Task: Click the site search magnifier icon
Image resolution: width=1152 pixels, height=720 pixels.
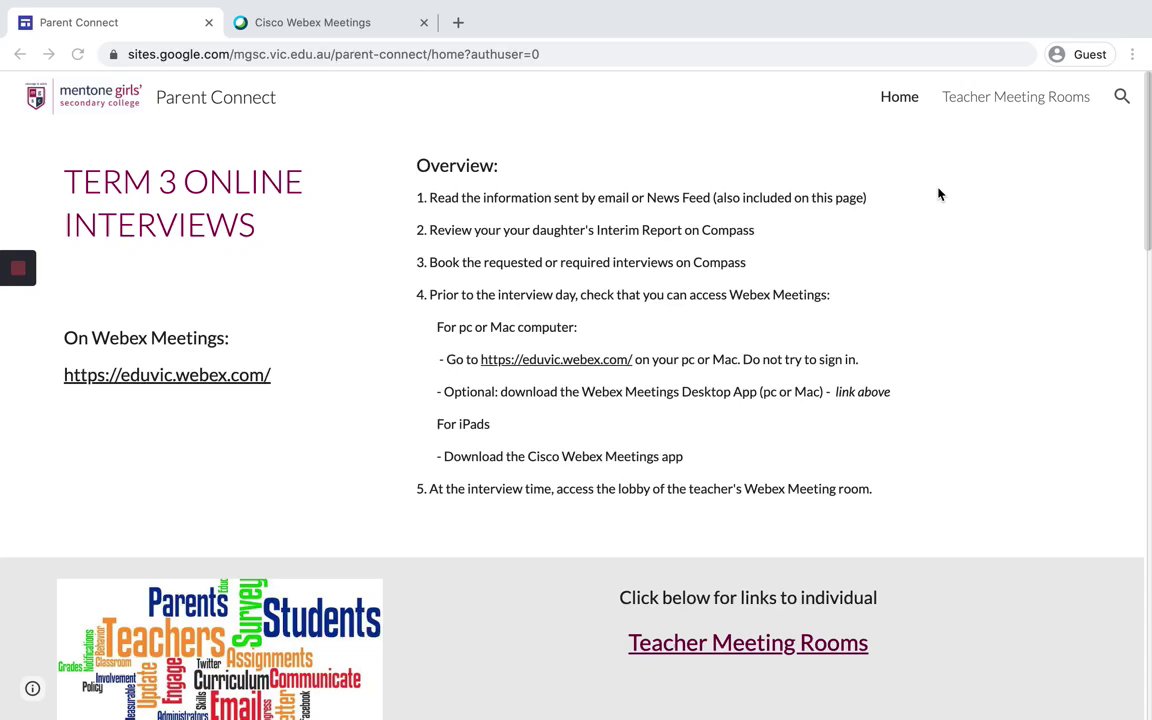Action: point(1122,96)
